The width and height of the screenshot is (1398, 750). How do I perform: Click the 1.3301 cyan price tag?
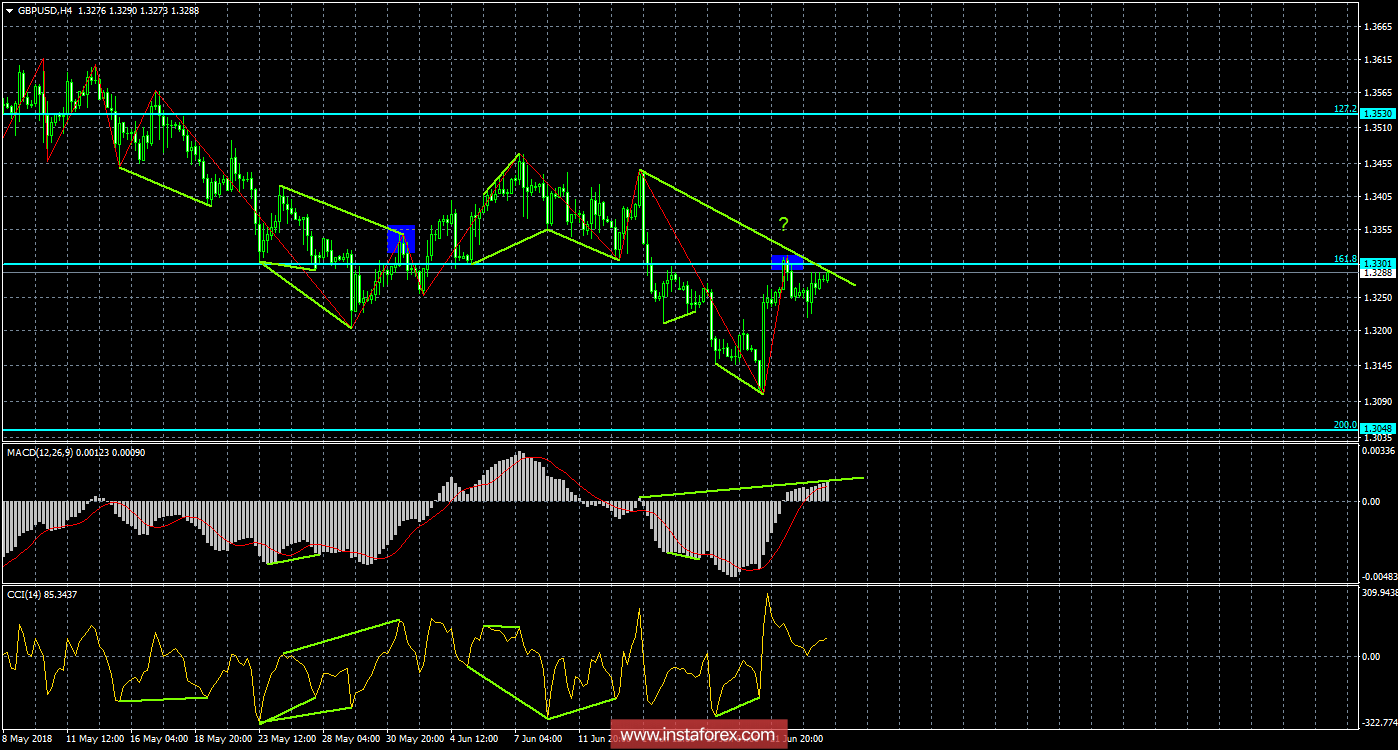1377,264
